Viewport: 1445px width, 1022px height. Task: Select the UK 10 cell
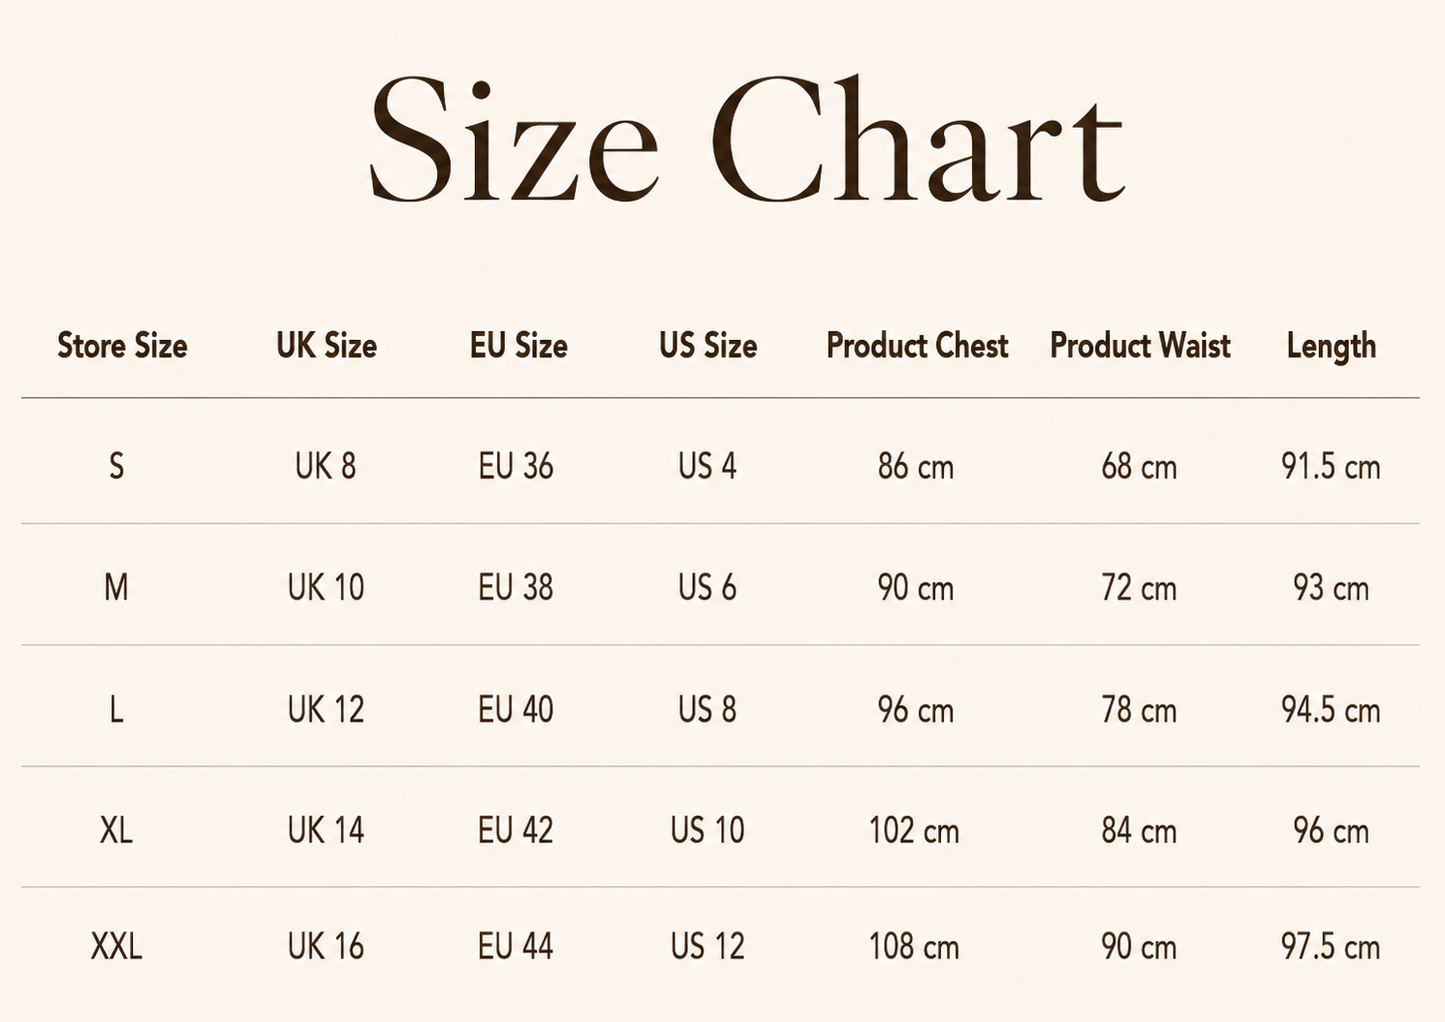326,587
